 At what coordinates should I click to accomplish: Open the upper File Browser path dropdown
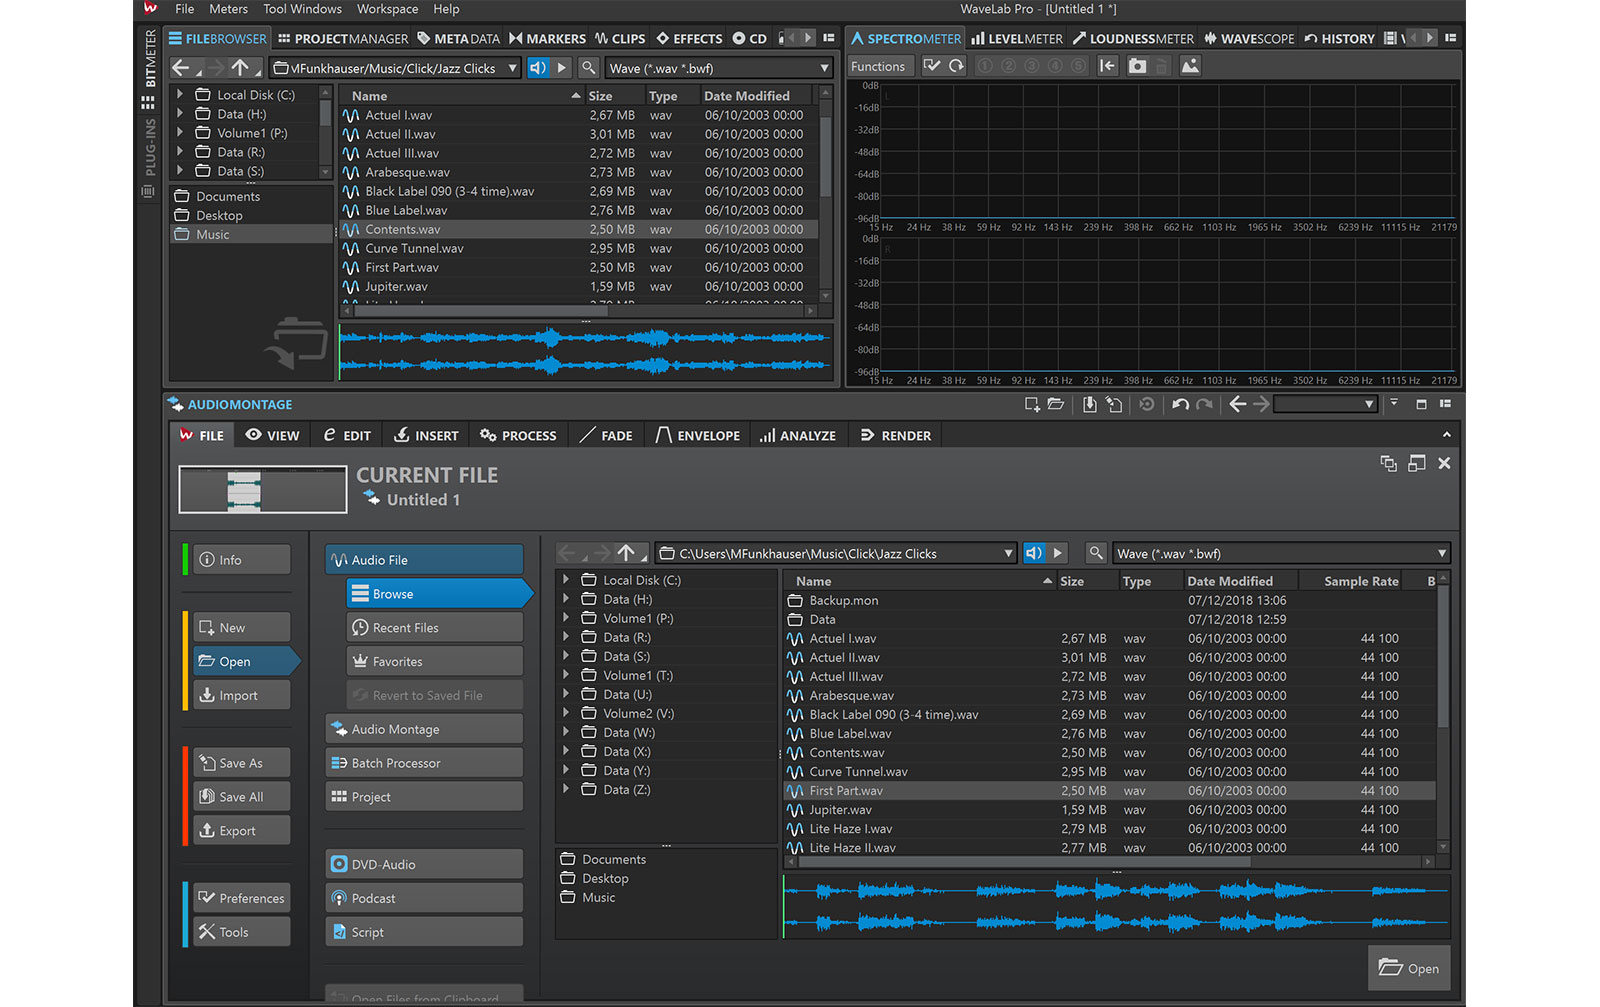[513, 68]
